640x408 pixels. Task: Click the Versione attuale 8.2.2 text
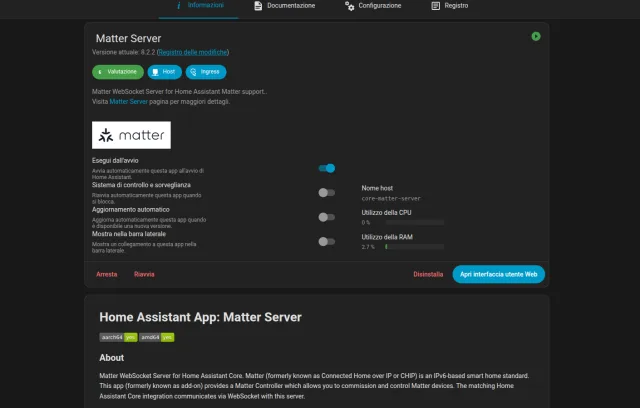(x=124, y=52)
